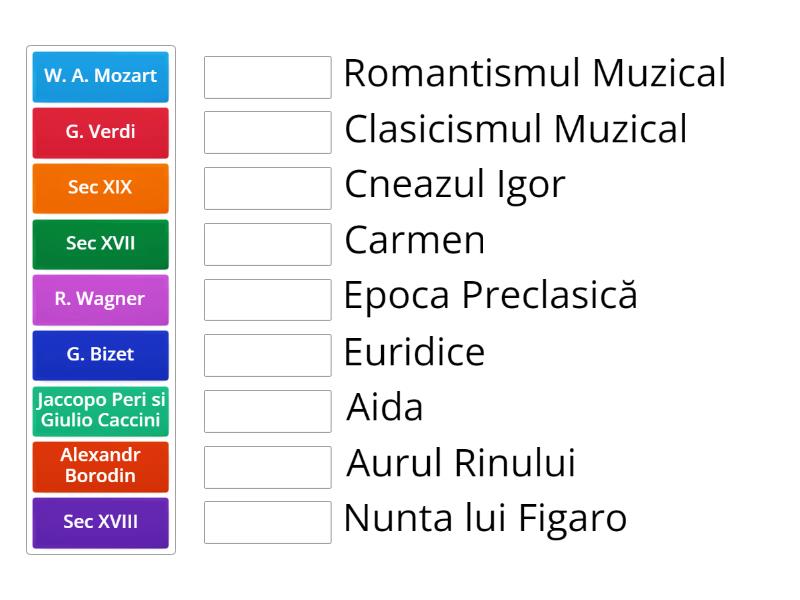This screenshot has height=600, width=800.
Task: Choose the G. Bizet tile
Action: (x=100, y=355)
